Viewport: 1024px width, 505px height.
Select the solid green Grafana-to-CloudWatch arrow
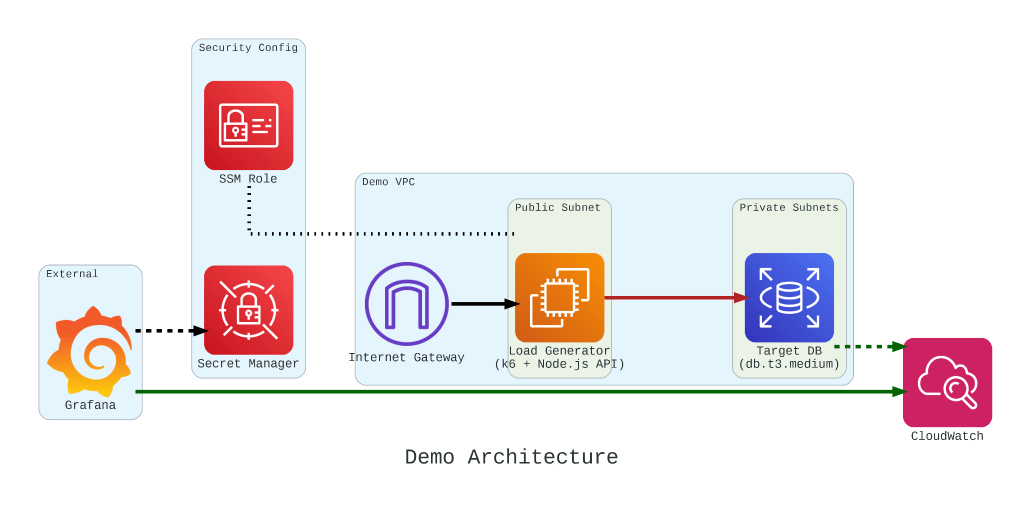tap(500, 391)
